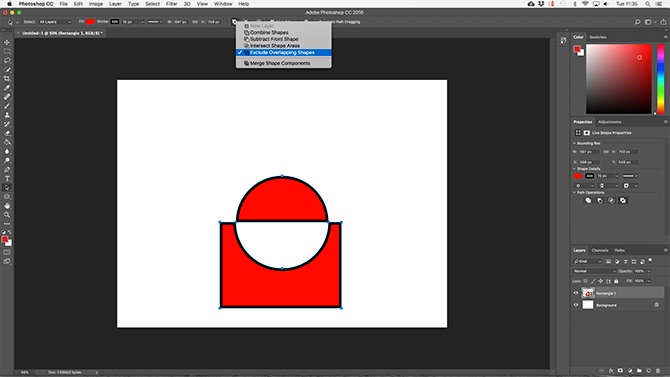The image size is (670, 377).
Task: Open the Filter menu
Action: coord(171,4)
